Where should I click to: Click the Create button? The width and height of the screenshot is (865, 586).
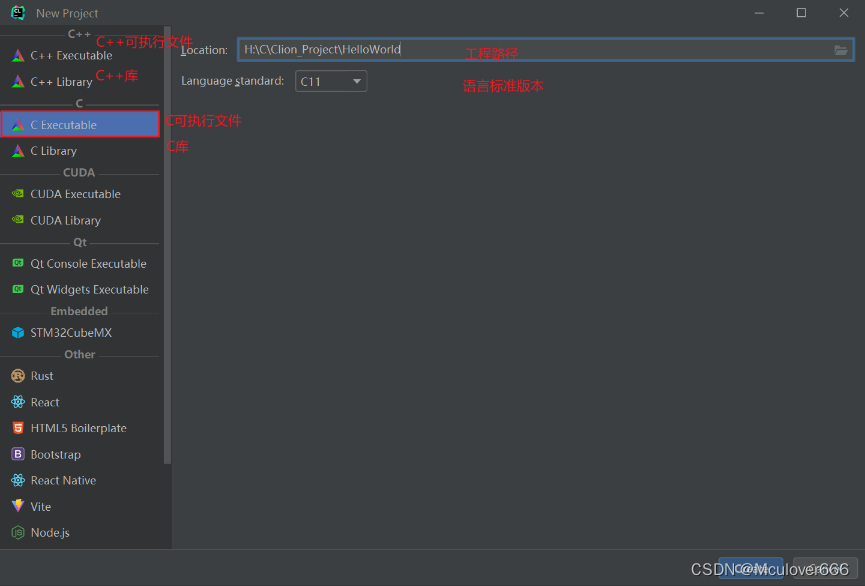click(750, 568)
